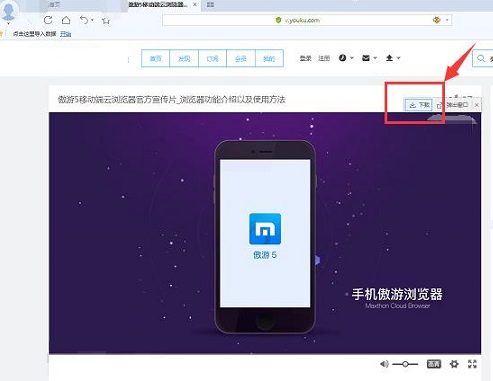Screen dimensions: 493x381
Task: Open the Youku 我的 navigation item
Action: click(x=269, y=58)
